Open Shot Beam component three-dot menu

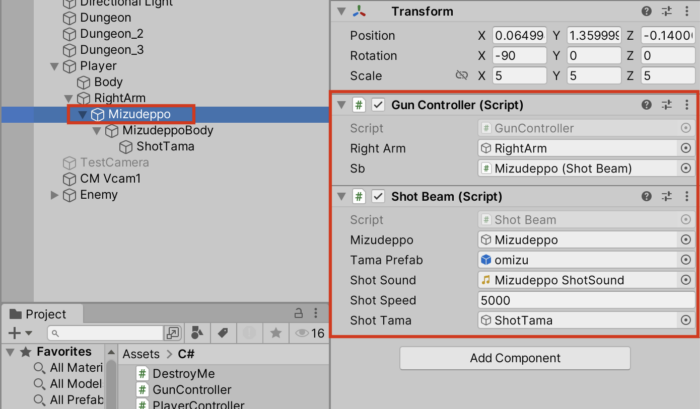click(686, 197)
